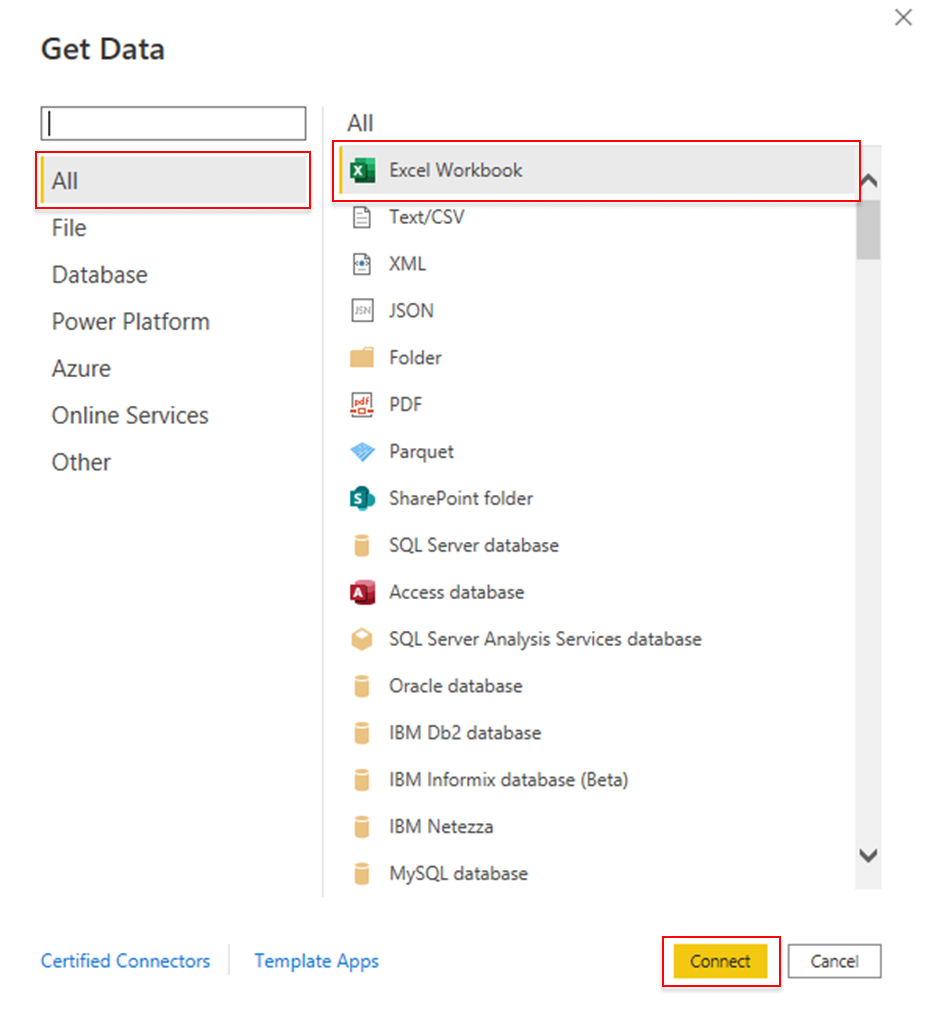The width and height of the screenshot is (927, 1019).
Task: Choose the MySQL database connector
Action: pos(459,873)
